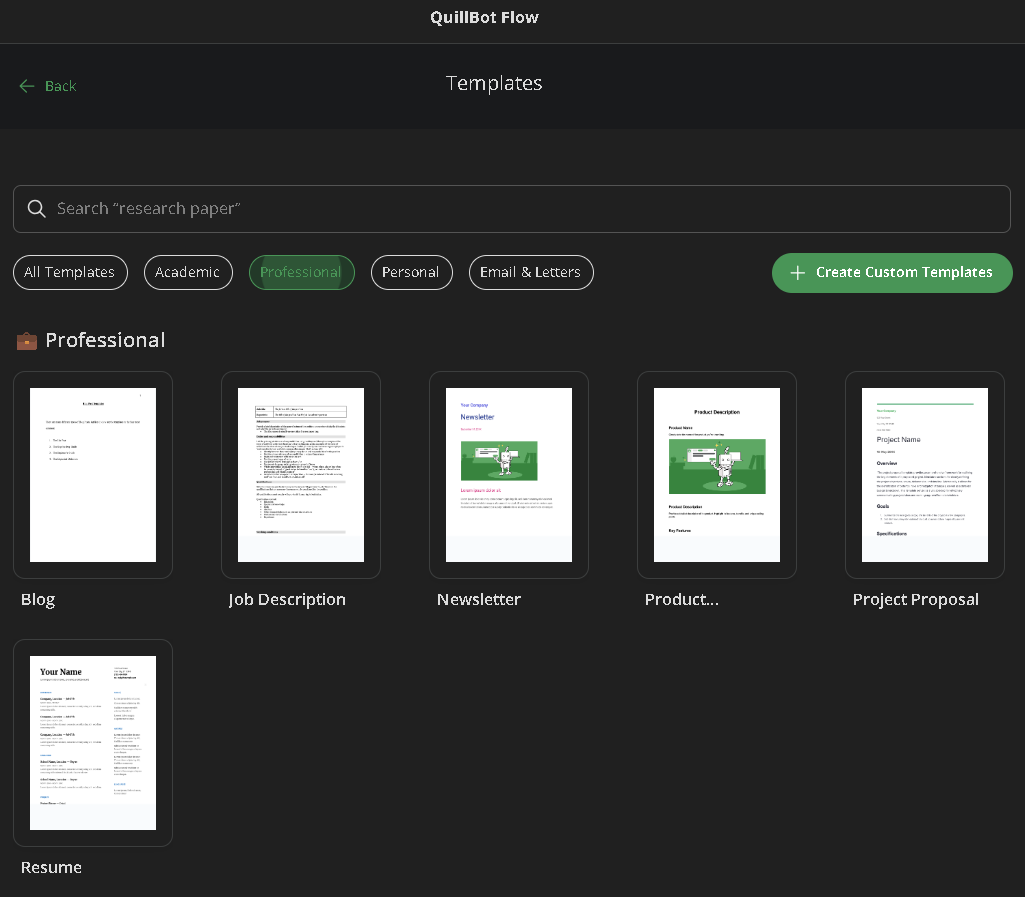This screenshot has height=897, width=1025.
Task: Click the Create Custom Templates button
Action: coord(891,272)
